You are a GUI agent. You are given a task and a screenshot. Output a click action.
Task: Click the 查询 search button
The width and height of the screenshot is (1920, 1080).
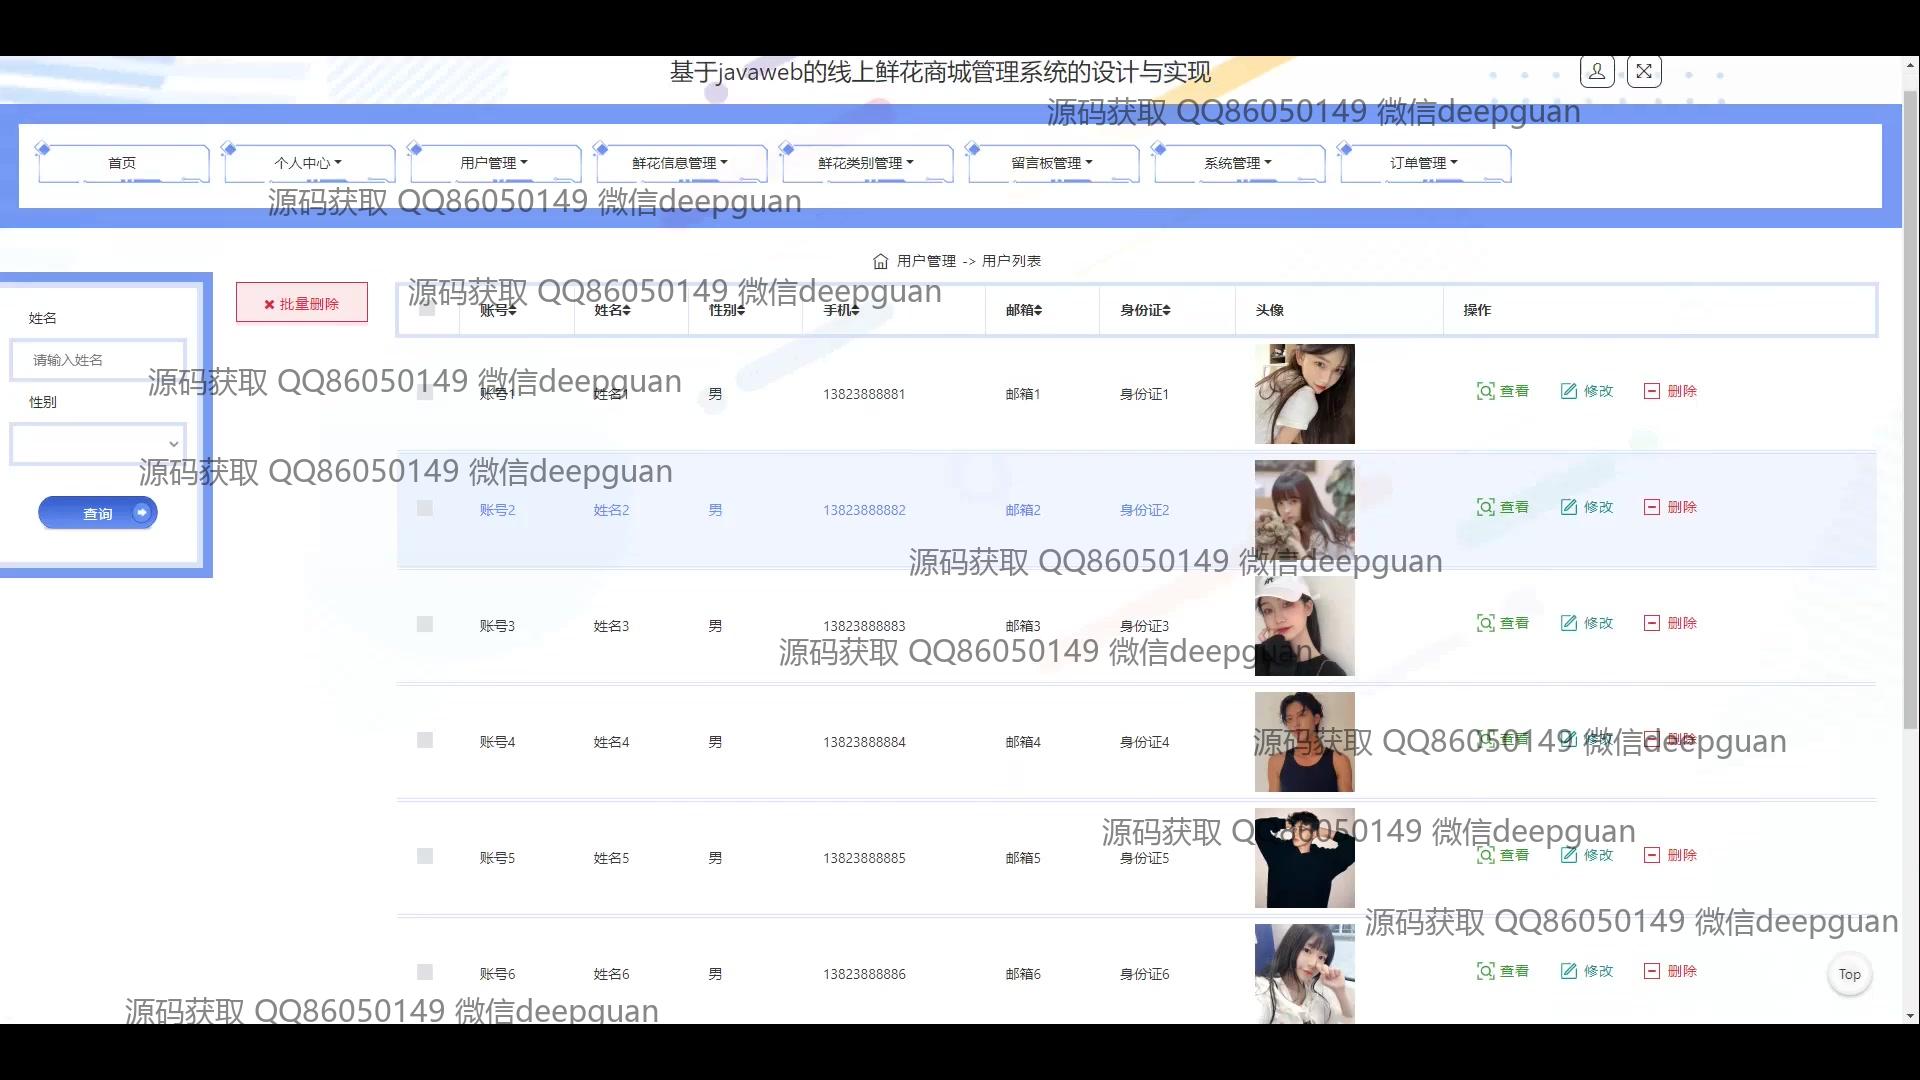tap(98, 512)
